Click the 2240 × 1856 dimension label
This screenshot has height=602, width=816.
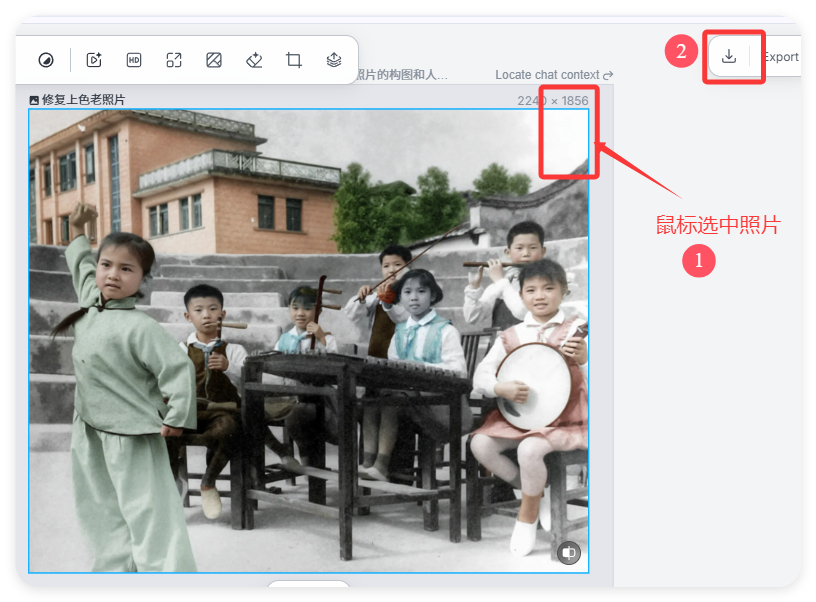coord(553,101)
